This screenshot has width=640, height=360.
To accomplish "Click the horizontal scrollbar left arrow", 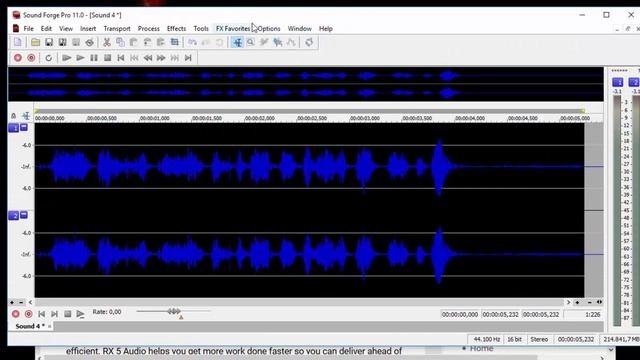I will (x=31, y=302).
